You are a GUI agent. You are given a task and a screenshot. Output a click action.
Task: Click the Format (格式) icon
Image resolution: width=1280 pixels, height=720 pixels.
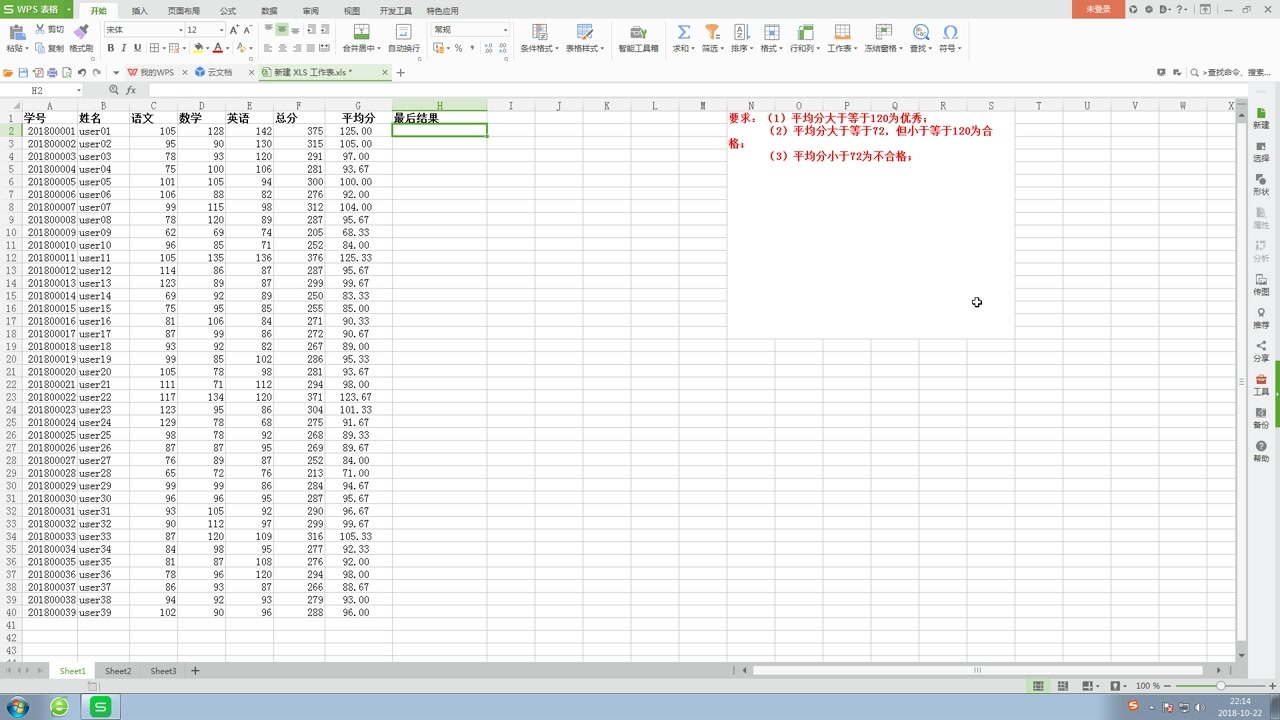[770, 32]
